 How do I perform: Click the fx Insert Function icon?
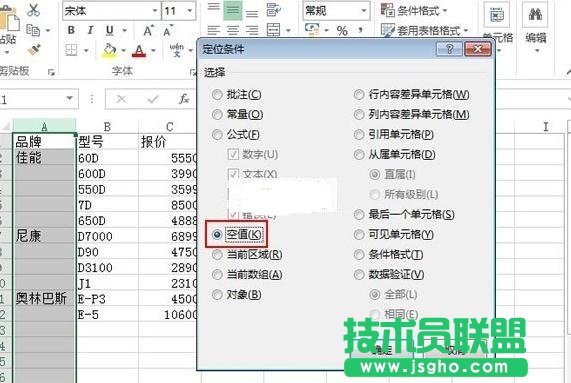click(184, 99)
